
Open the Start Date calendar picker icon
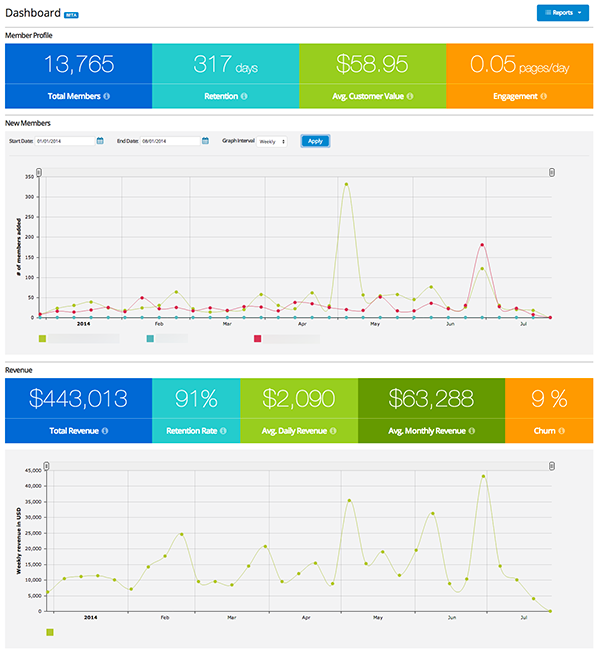click(100, 141)
